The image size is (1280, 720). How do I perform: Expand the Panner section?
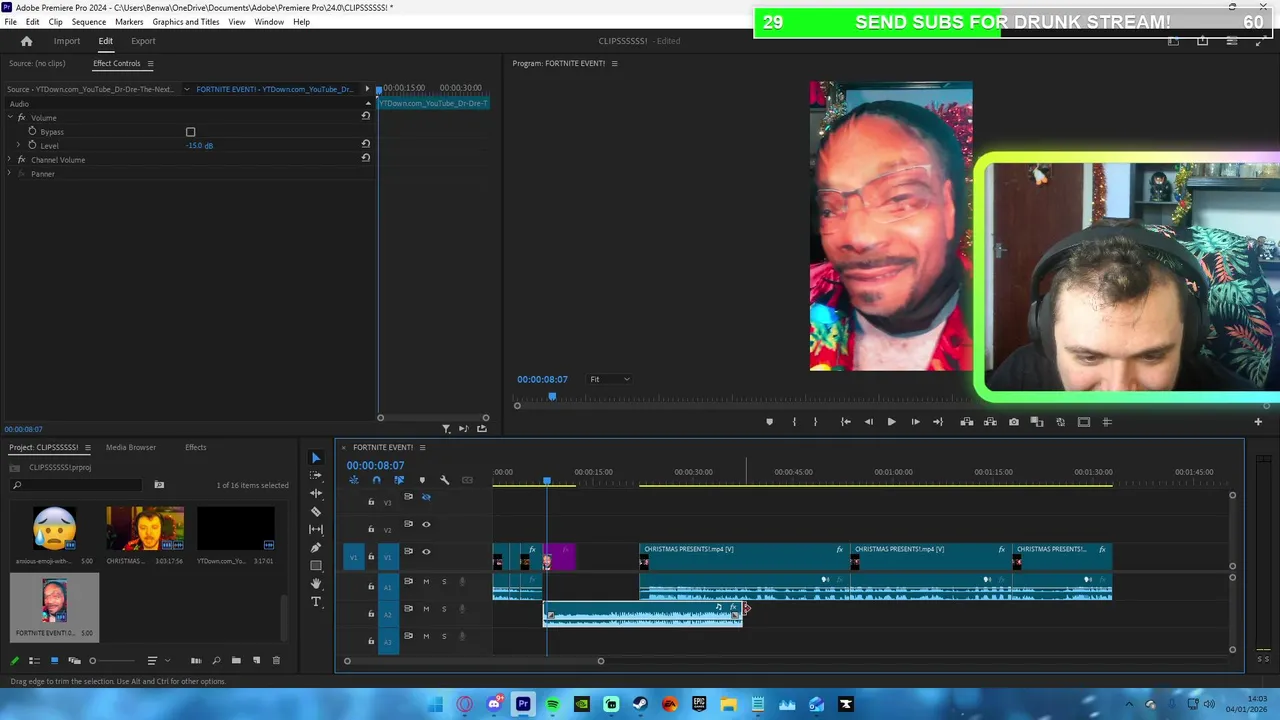coord(9,174)
